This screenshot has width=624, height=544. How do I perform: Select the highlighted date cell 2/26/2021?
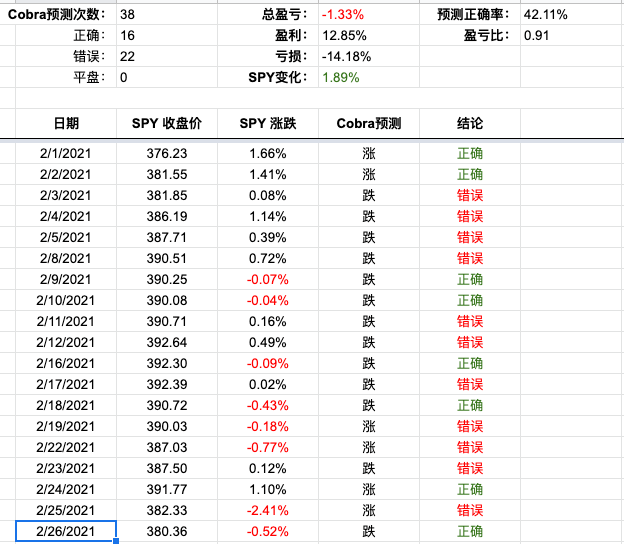[x=66, y=531]
